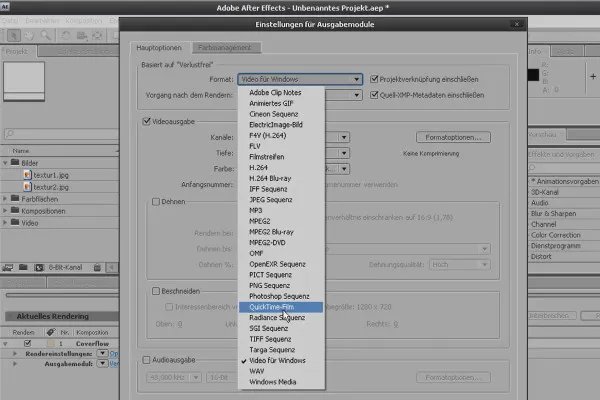Screen dimensions: 600x400
Task: Click the trash icon in Projekt panel
Action: [97, 267]
